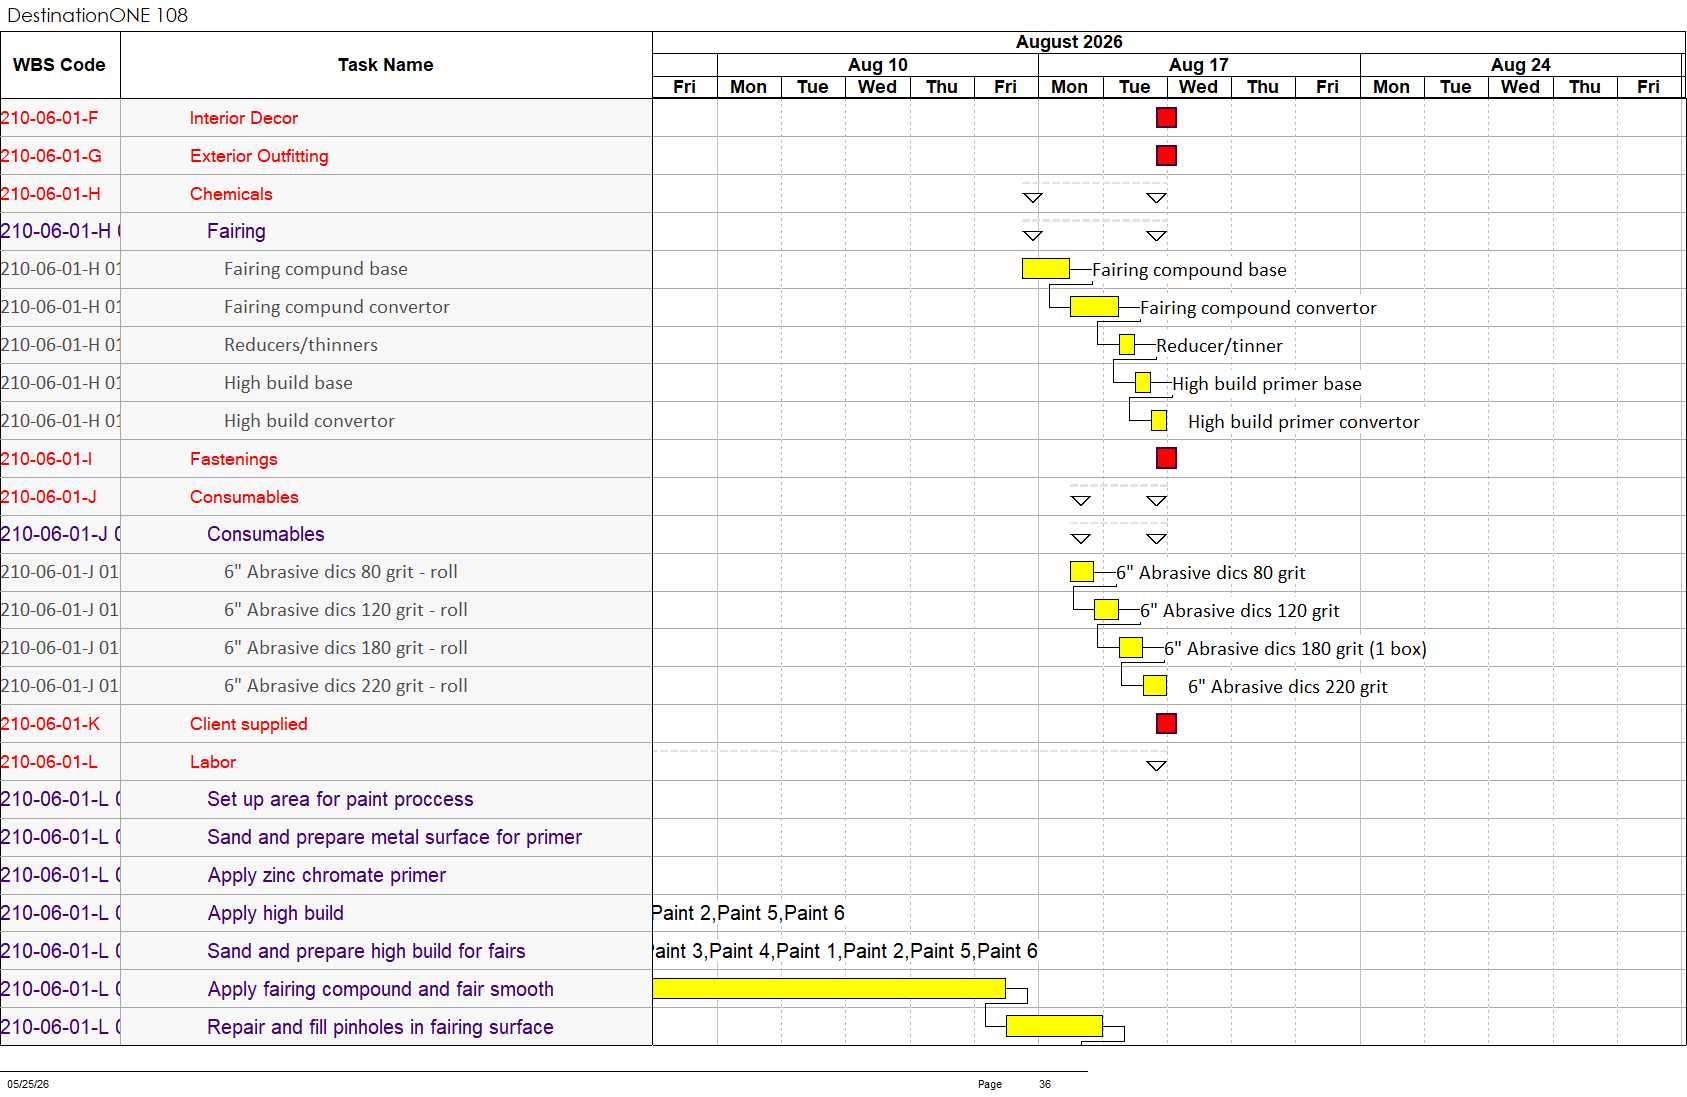Select the Aug 24 week header
1687x1097 pixels.
pos(1520,64)
